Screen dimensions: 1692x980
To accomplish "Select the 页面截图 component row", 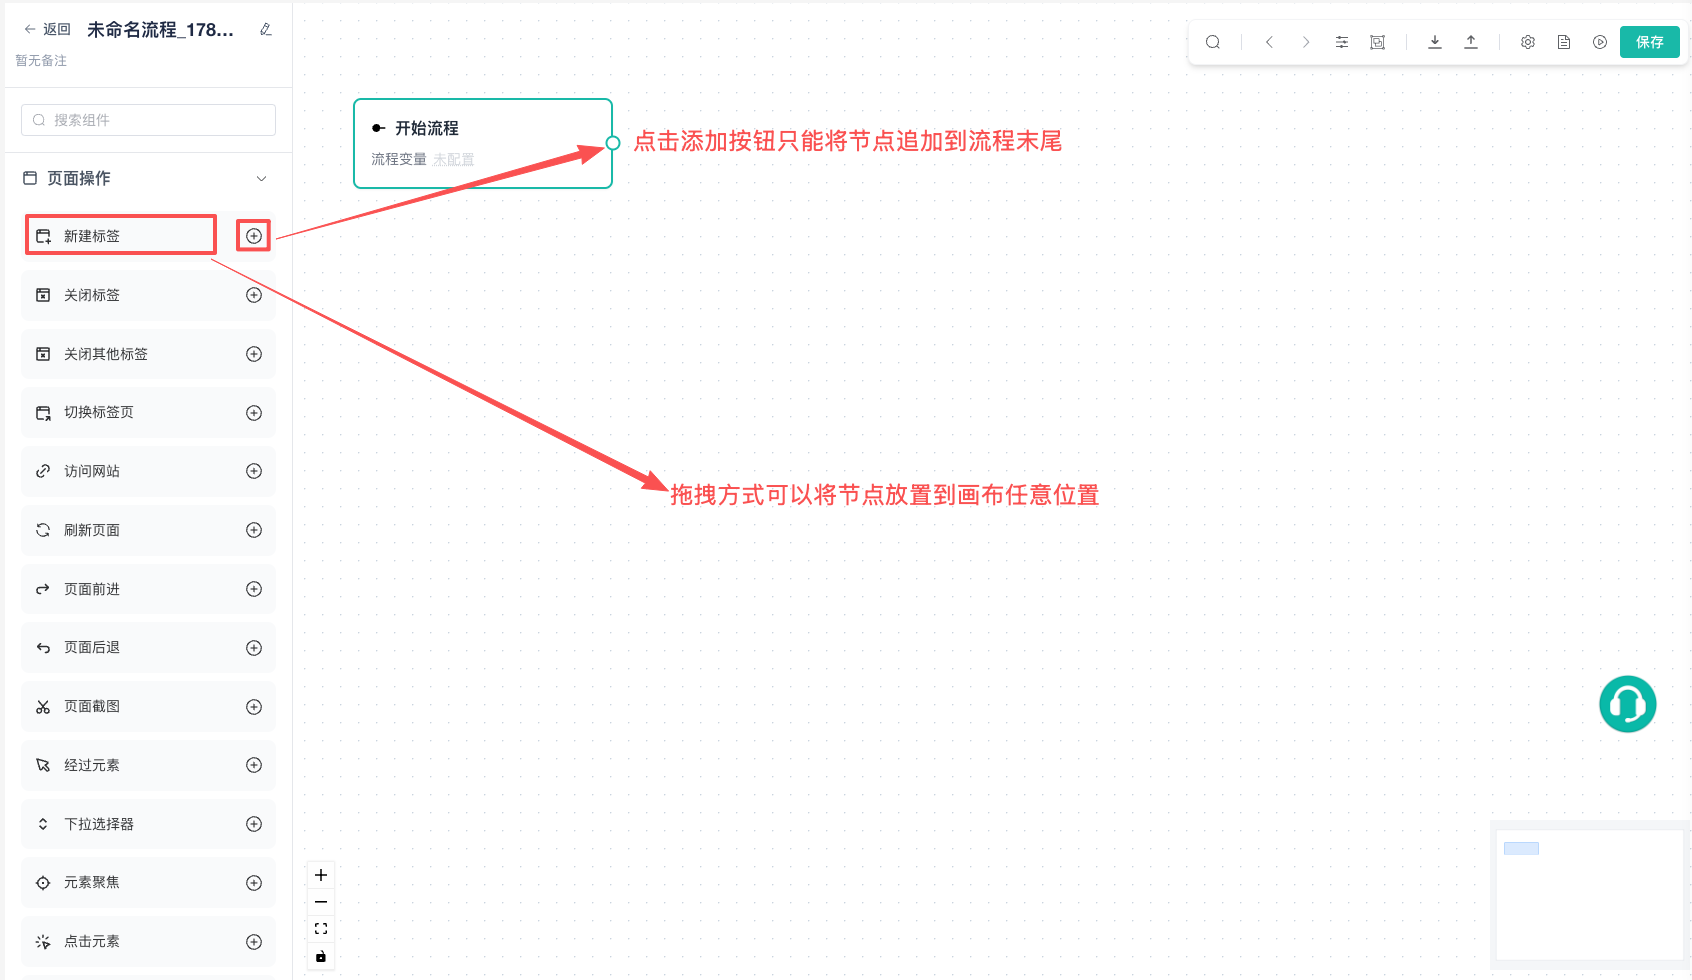I will click(x=148, y=707).
